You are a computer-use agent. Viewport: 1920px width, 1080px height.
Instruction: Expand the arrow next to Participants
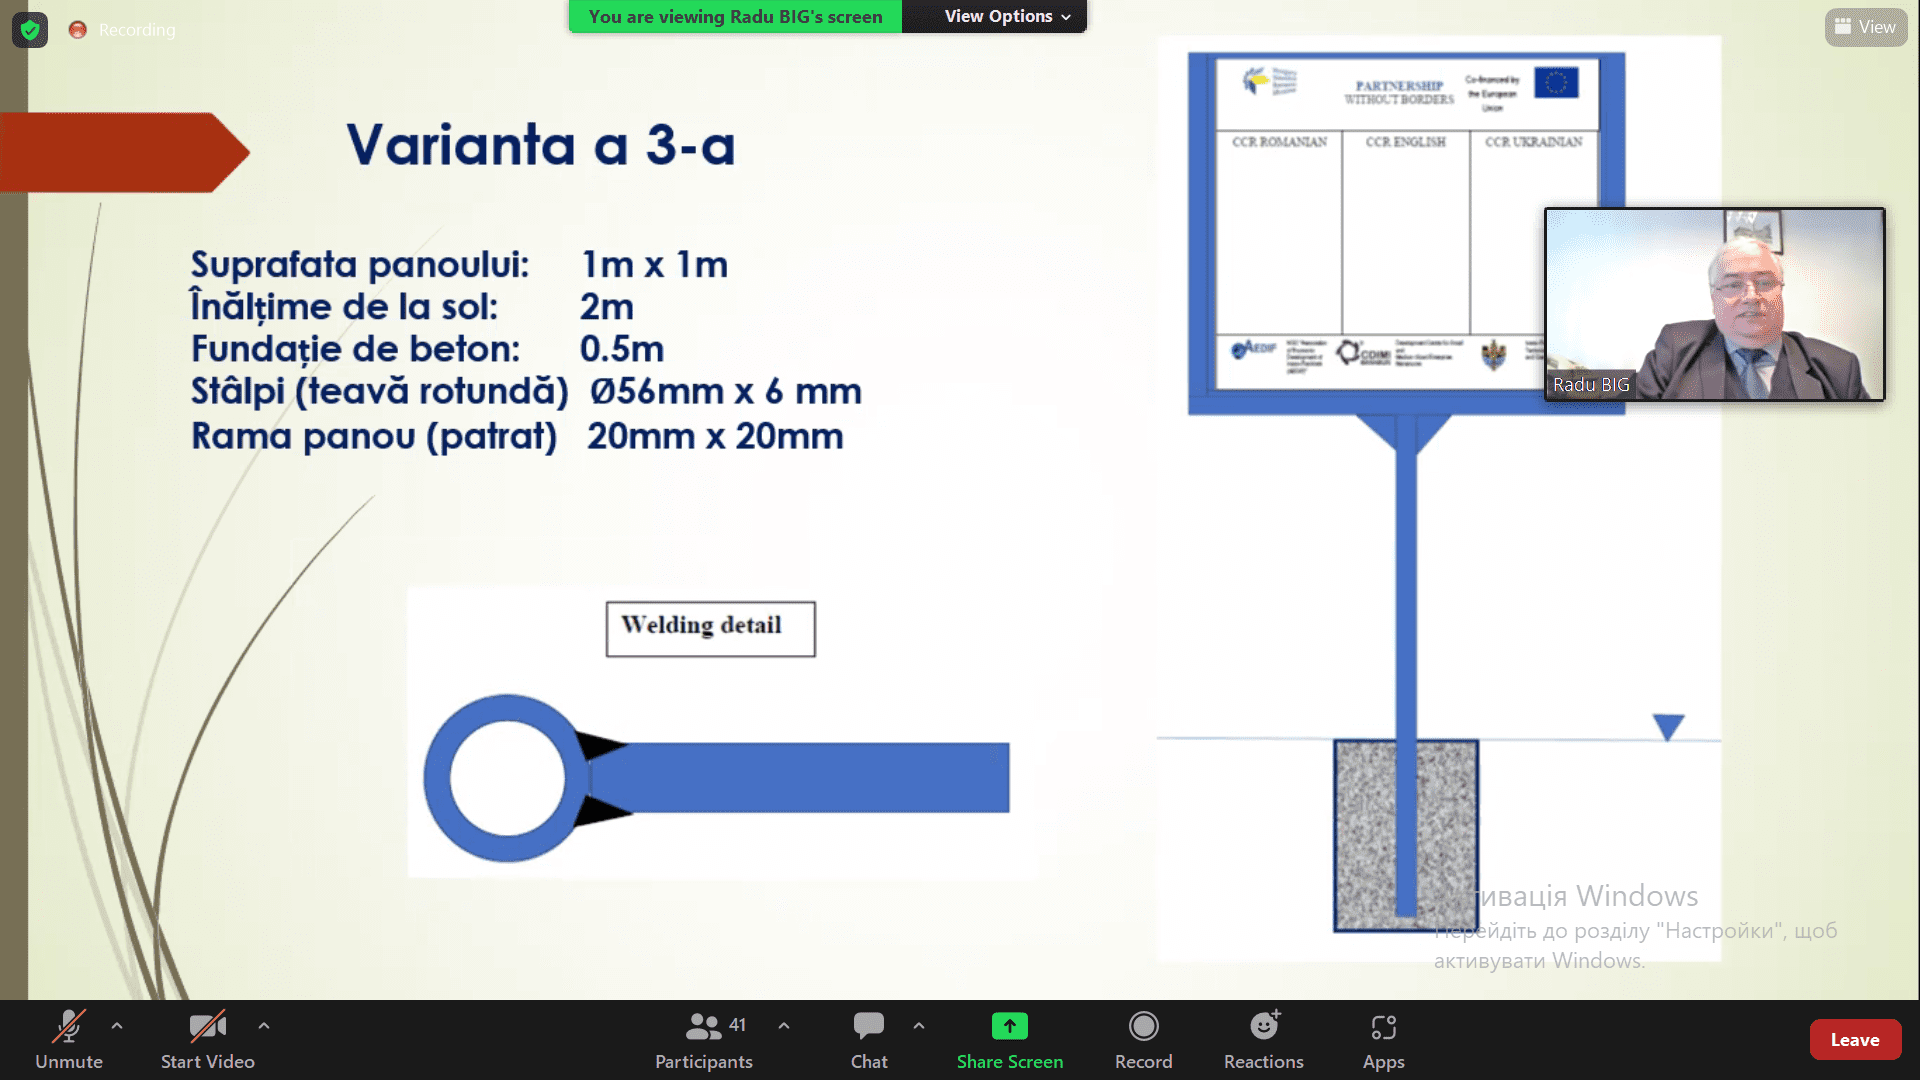pyautogui.click(x=784, y=1026)
